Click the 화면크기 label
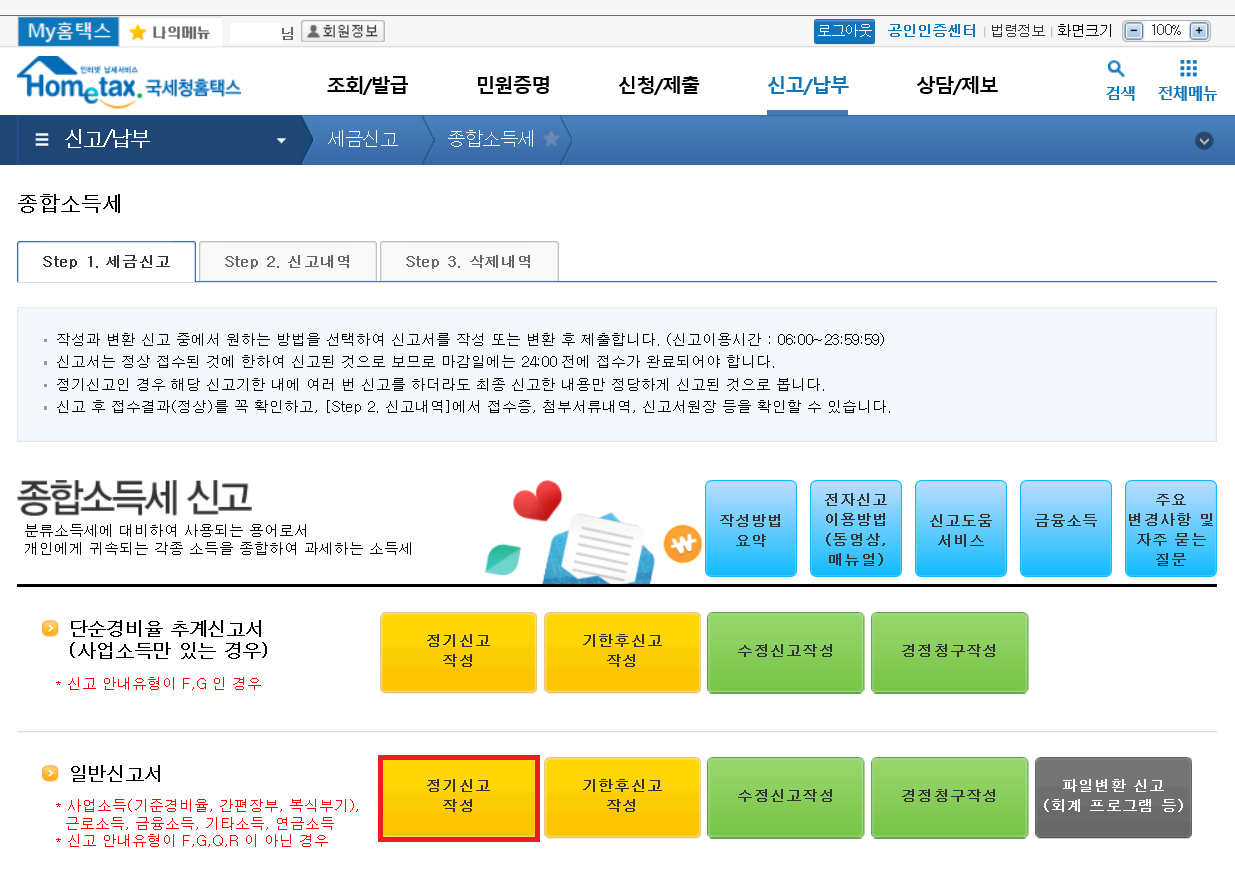The height and width of the screenshot is (877, 1235). (1085, 31)
